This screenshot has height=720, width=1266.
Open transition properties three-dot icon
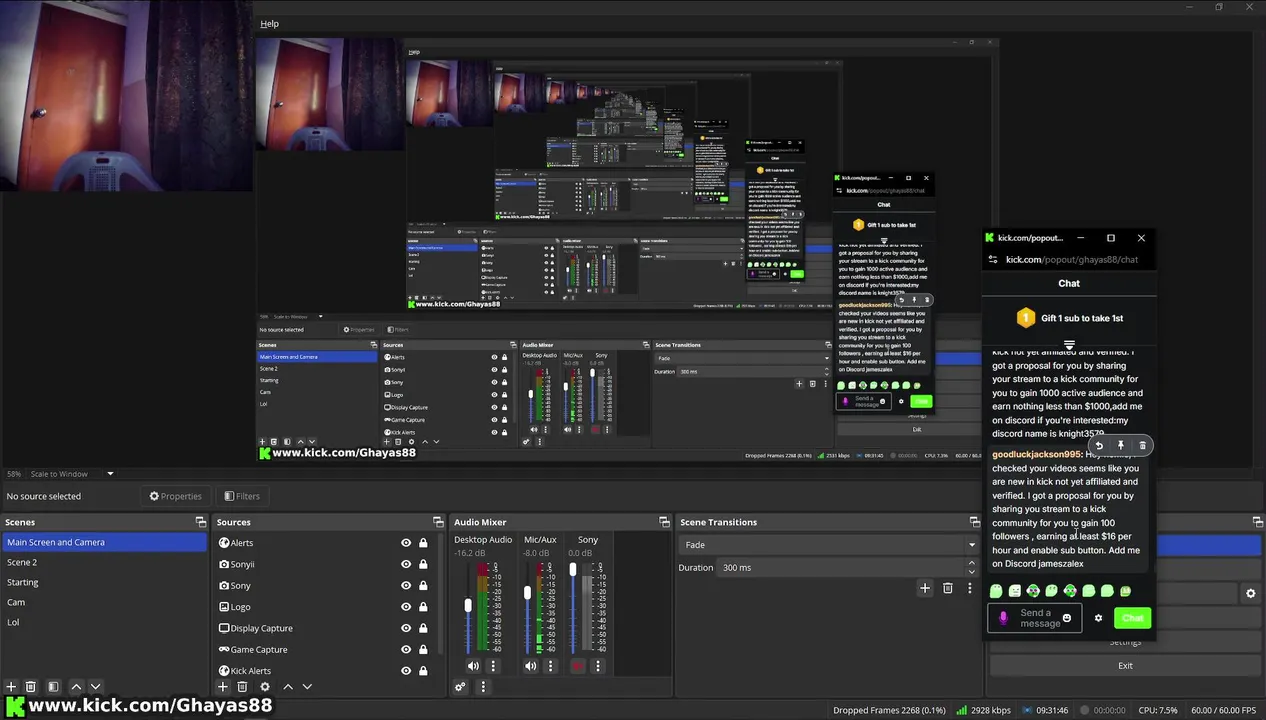tap(969, 588)
